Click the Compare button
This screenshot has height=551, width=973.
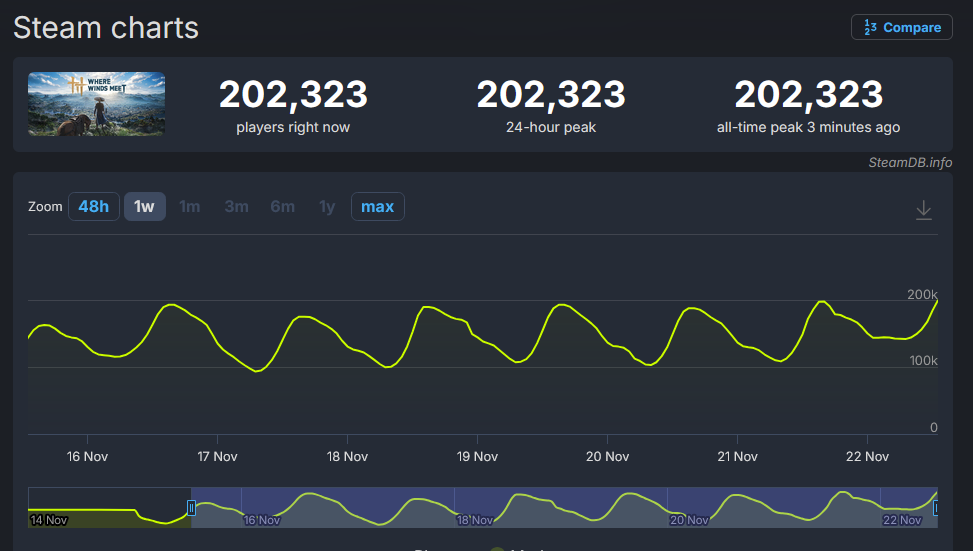902,27
